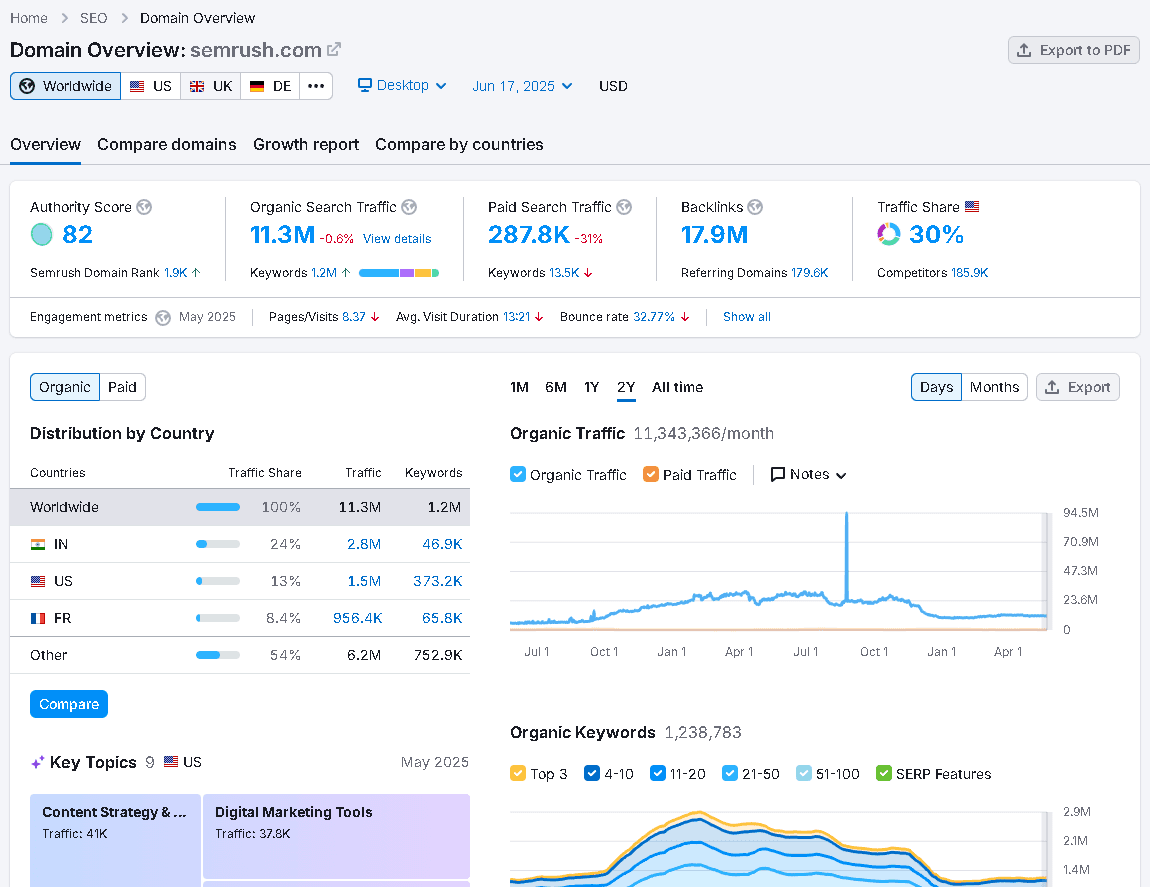Click Paid Keywords 13.5K down arrow
Image resolution: width=1150 pixels, height=887 pixels.
tap(588, 272)
